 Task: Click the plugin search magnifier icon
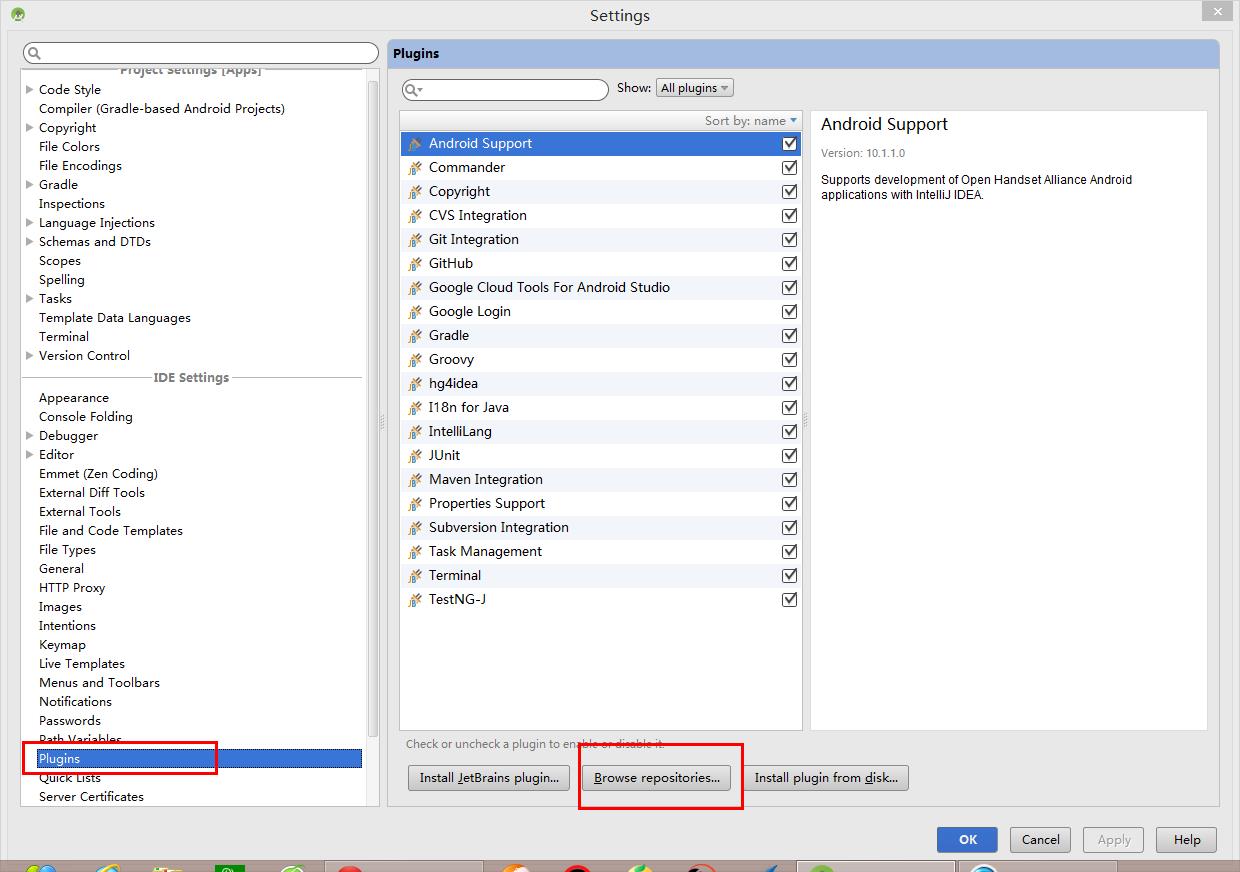tap(413, 90)
